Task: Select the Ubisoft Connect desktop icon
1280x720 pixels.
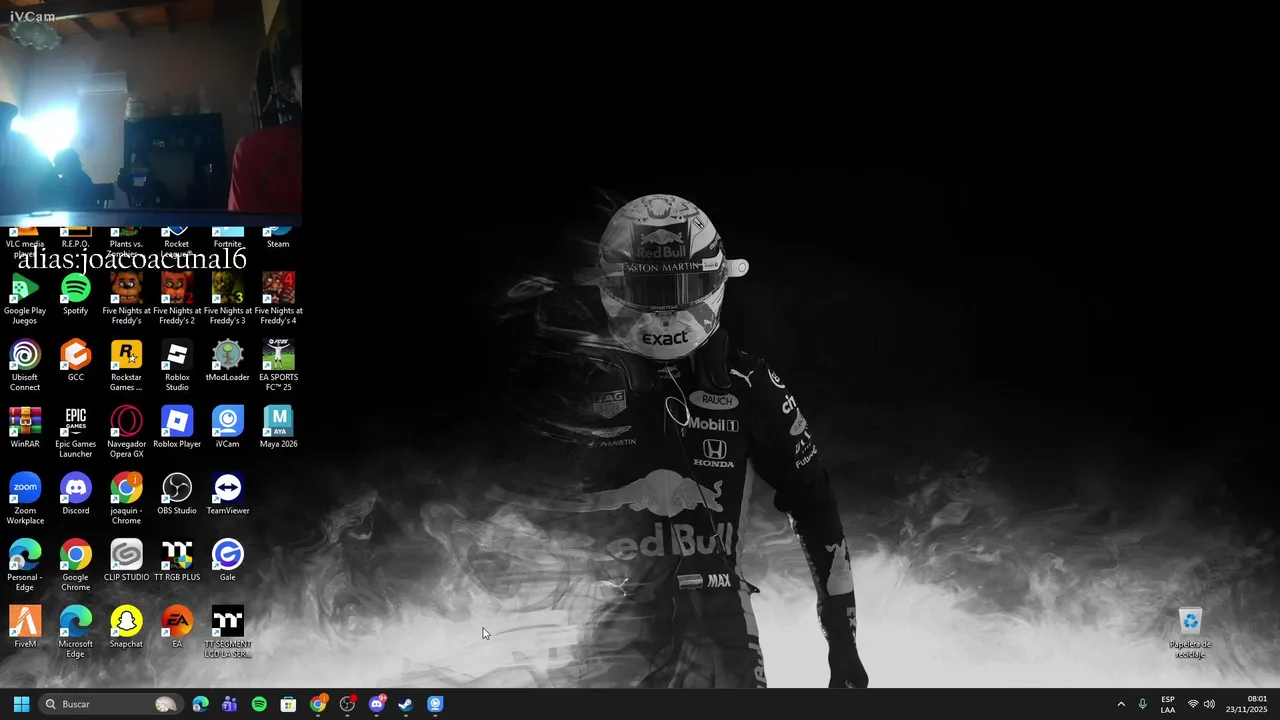Action: pos(25,366)
